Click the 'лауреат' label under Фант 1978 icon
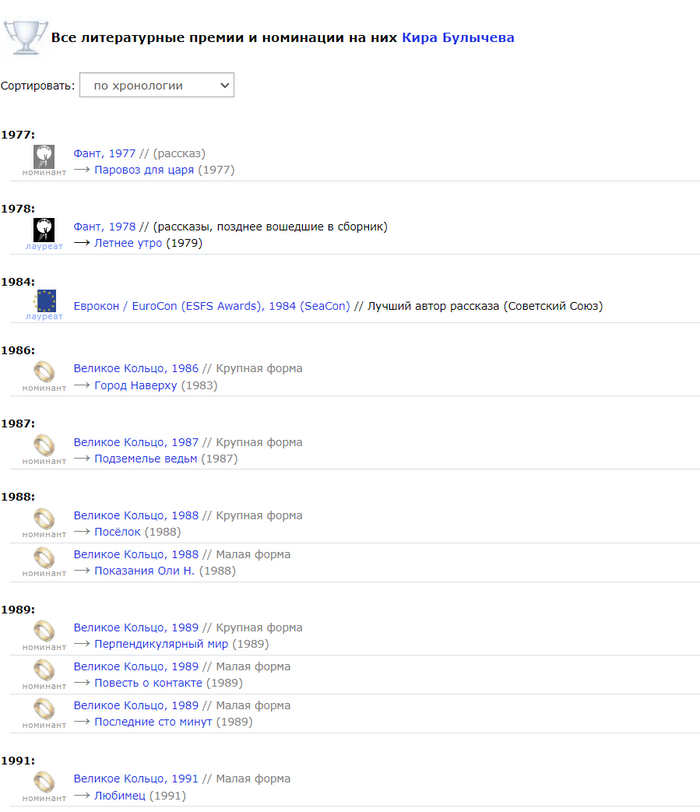The height and width of the screenshot is (812, 700). pos(44,246)
